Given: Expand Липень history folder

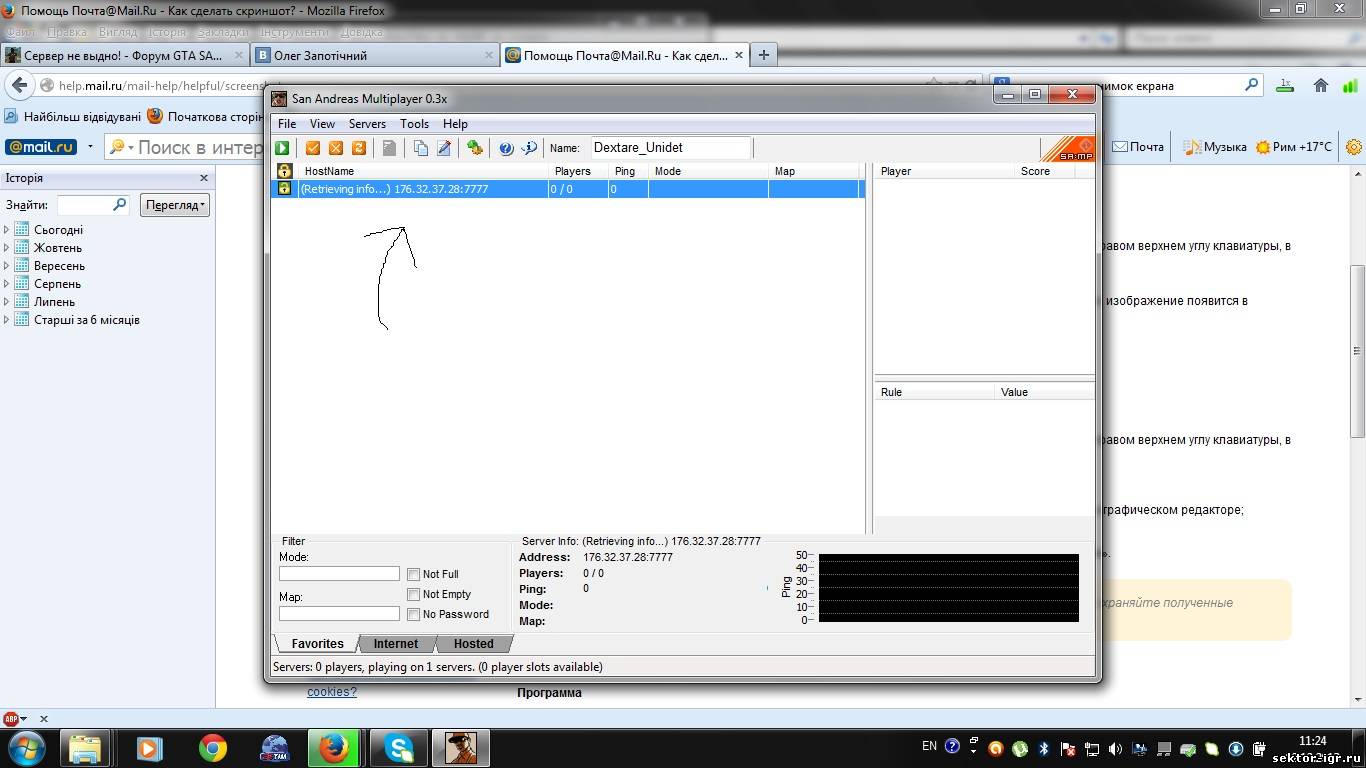Looking at the screenshot, I should (7, 302).
